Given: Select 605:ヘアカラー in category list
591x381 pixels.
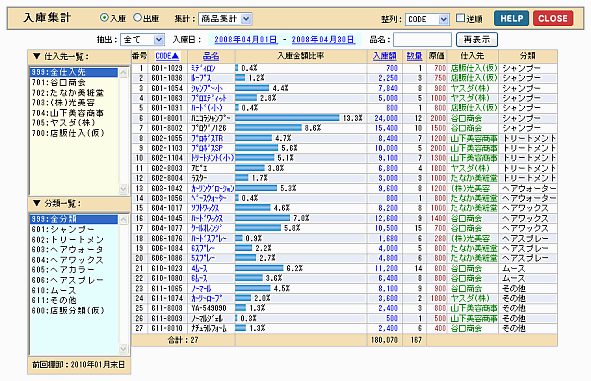Looking at the screenshot, I should point(74,270).
